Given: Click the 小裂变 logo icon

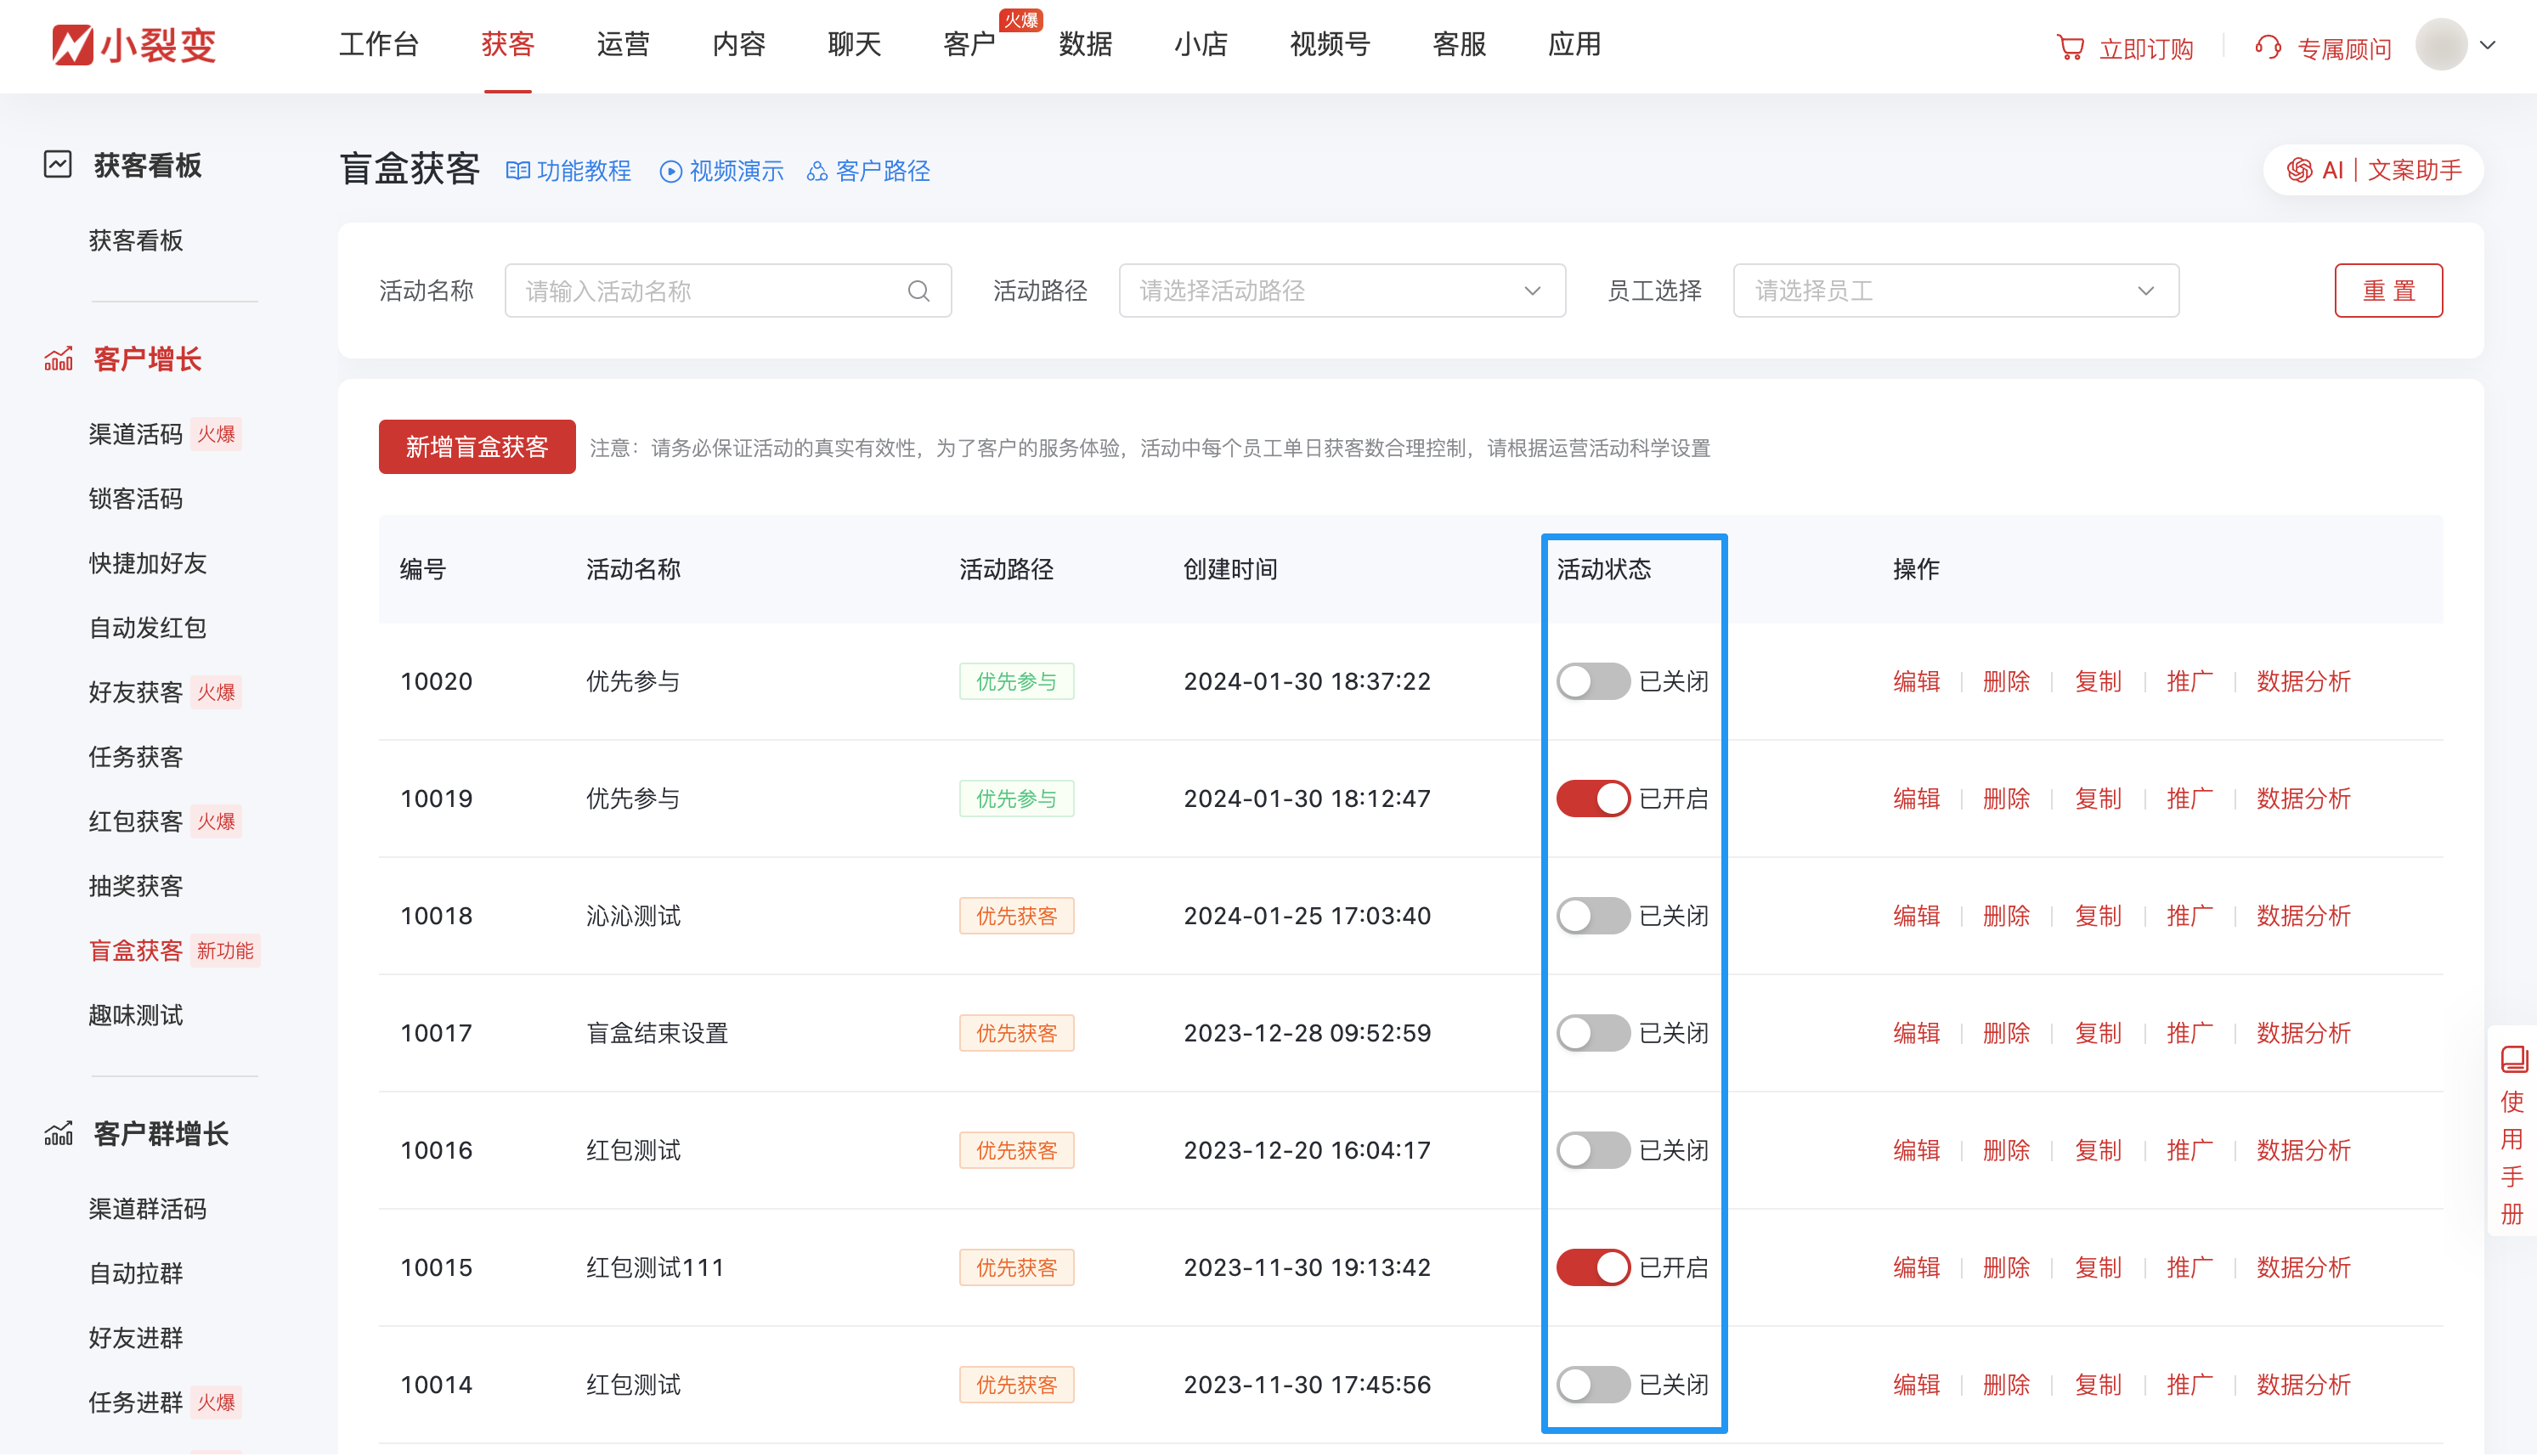Looking at the screenshot, I should 72,45.
